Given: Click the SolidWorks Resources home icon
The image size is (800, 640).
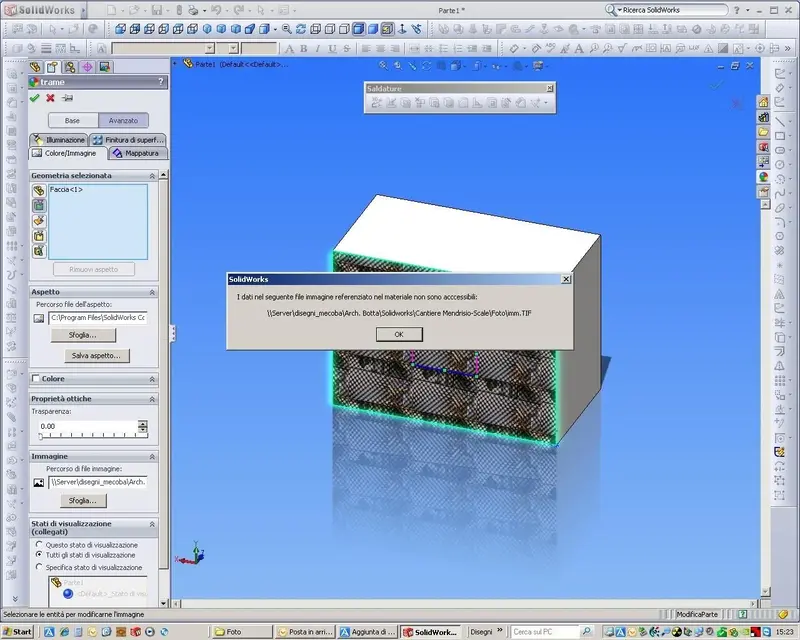Looking at the screenshot, I should tap(763, 103).
